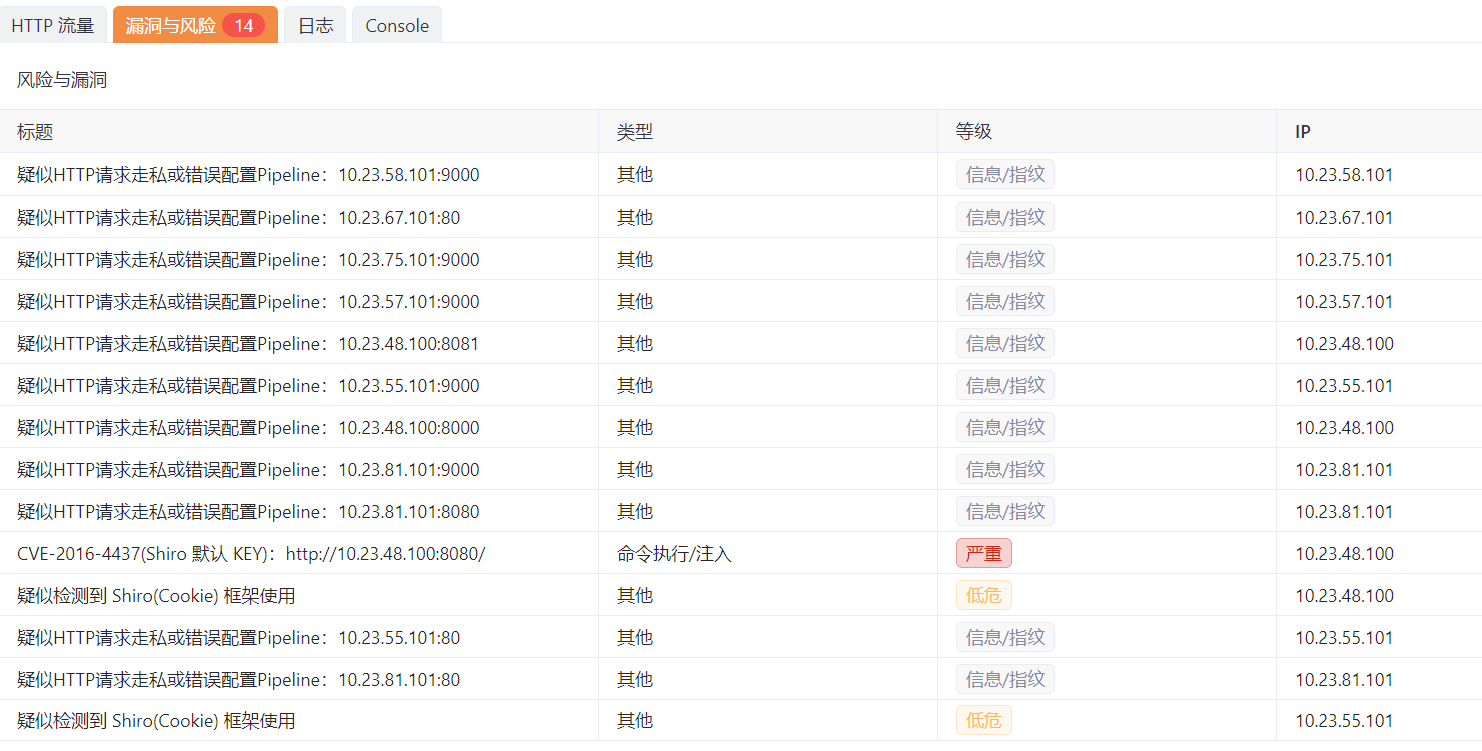The height and width of the screenshot is (751, 1482).
Task: Select the Pipeline row for 10.23.55.101:80
Action: pos(741,637)
